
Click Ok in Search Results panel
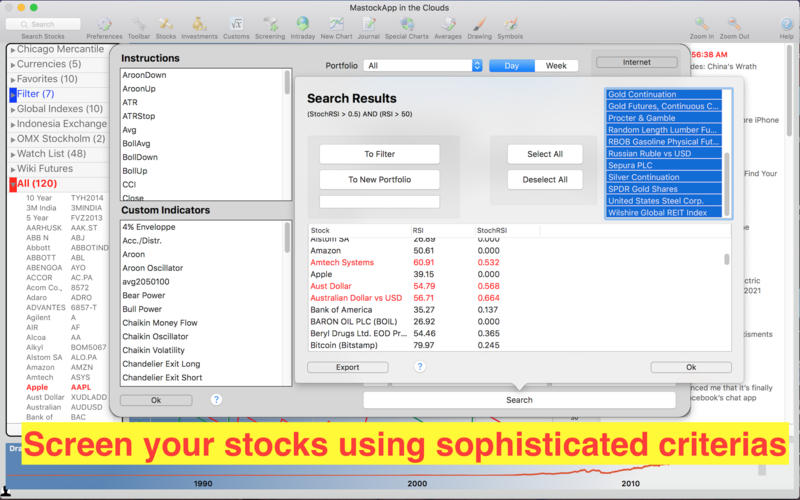691,367
